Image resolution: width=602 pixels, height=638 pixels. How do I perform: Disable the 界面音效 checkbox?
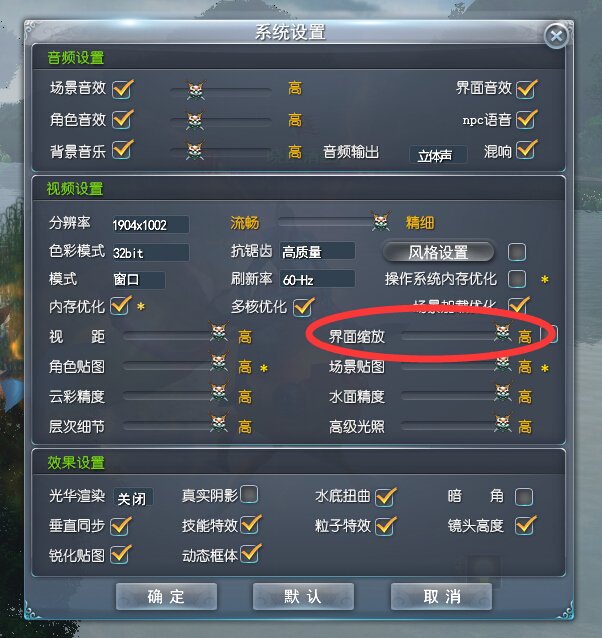coord(526,89)
